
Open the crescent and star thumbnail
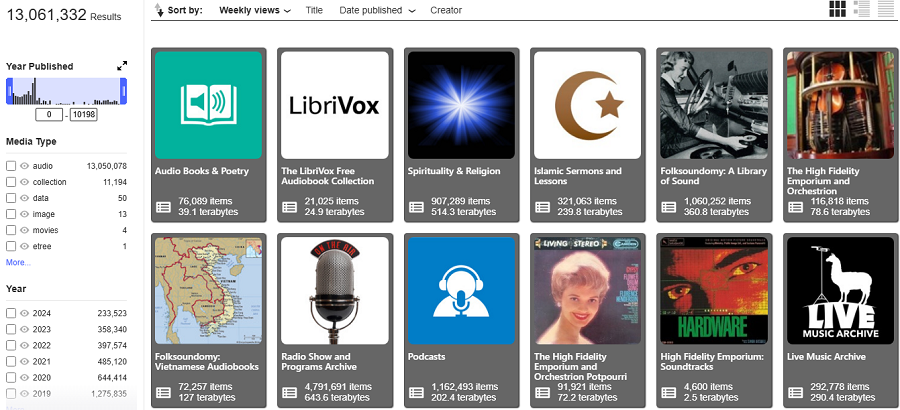coord(587,105)
